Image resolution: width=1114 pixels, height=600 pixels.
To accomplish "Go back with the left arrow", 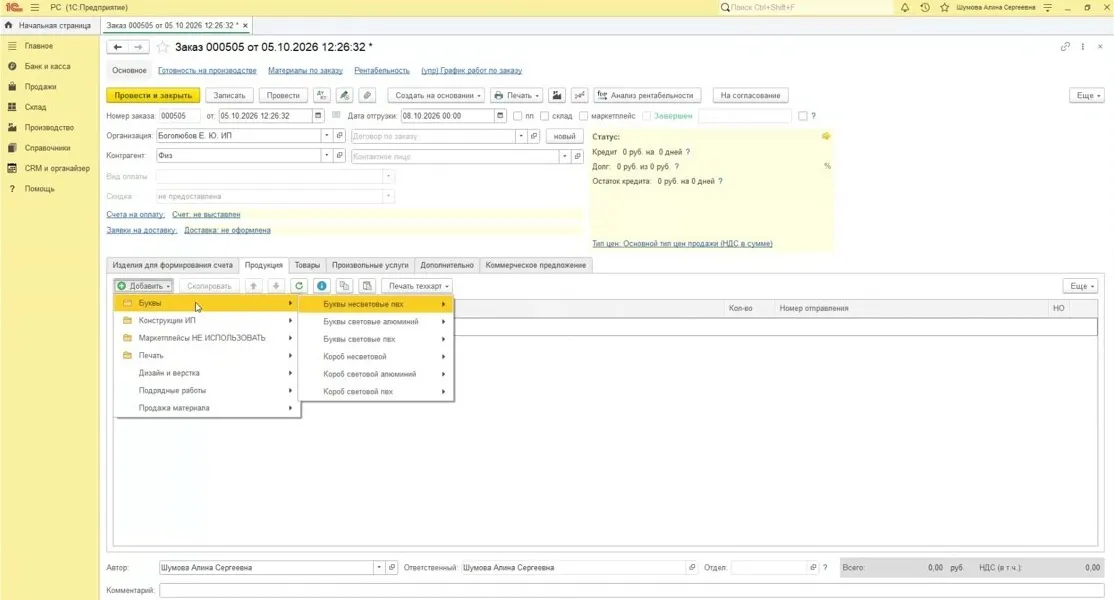I will [x=117, y=47].
